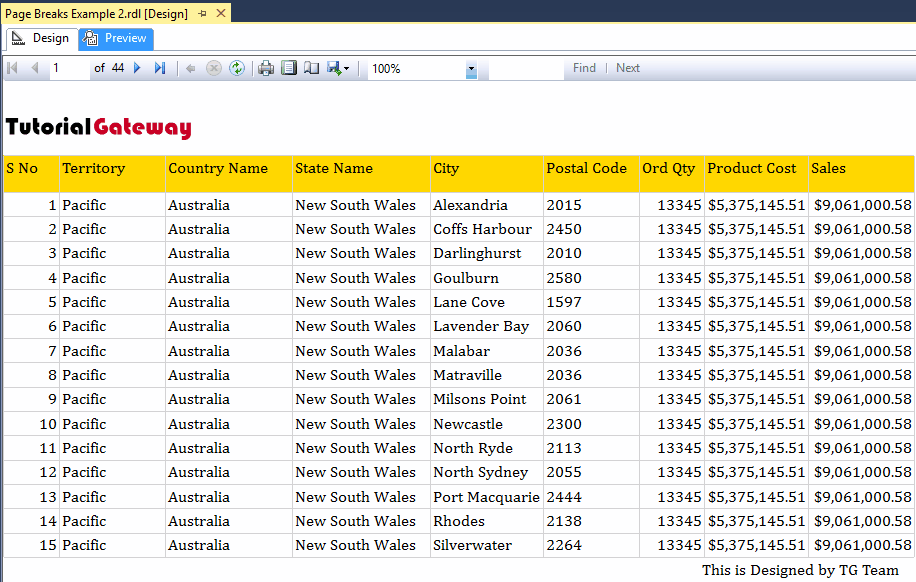Go to the next report page
The image size is (916, 582).
(137, 68)
